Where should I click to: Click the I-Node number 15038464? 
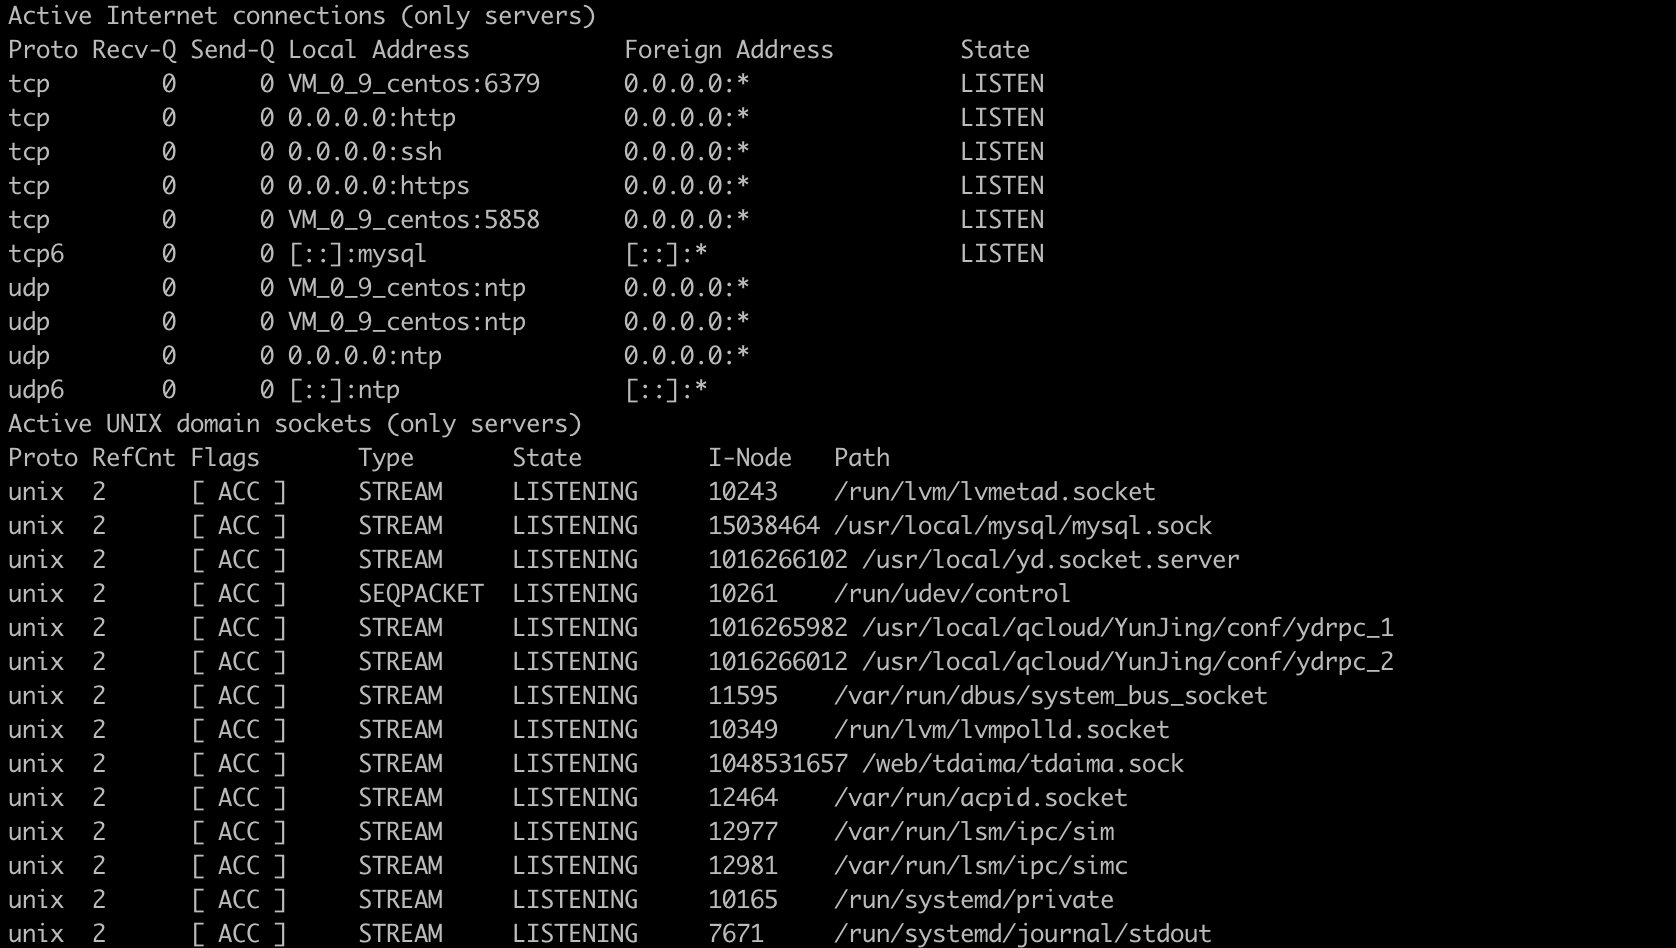coord(763,526)
